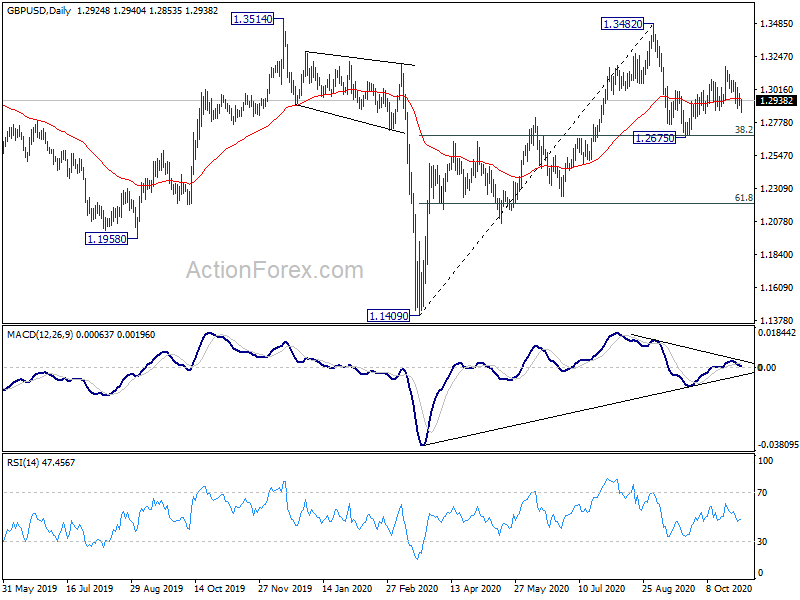Click the 8 Oct 2020 date label

729,588
